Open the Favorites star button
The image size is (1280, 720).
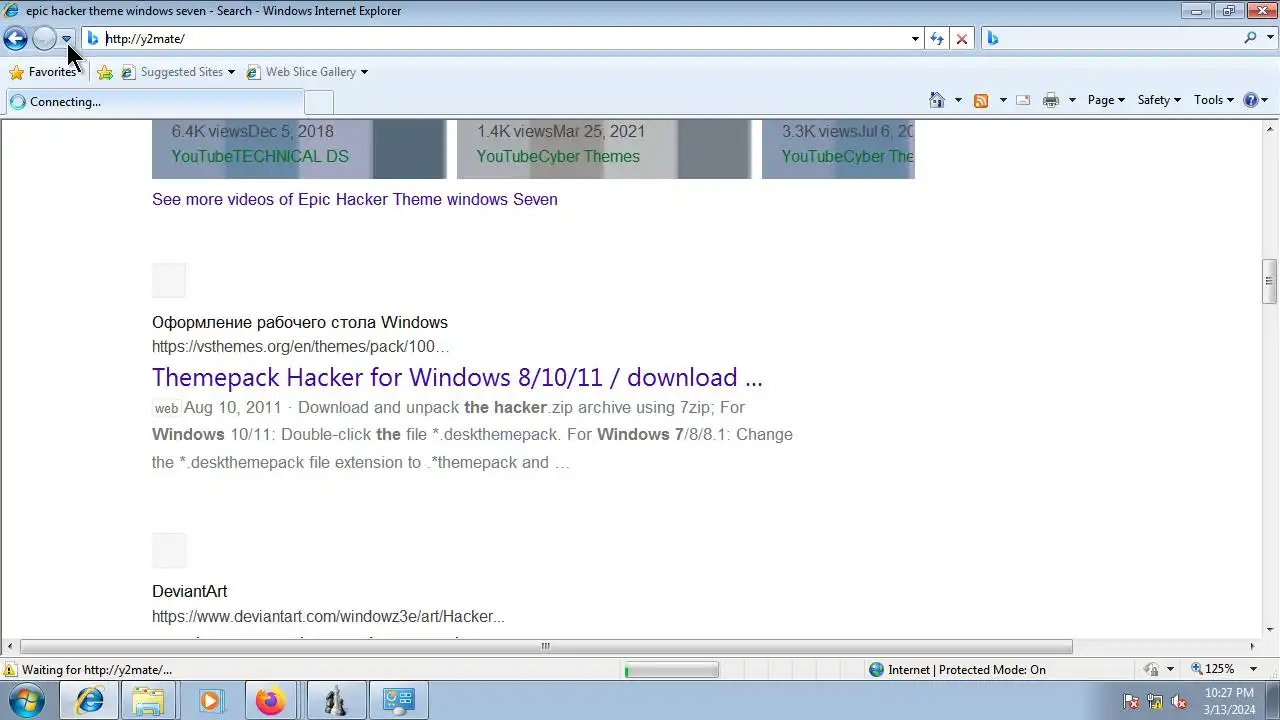[43, 72]
